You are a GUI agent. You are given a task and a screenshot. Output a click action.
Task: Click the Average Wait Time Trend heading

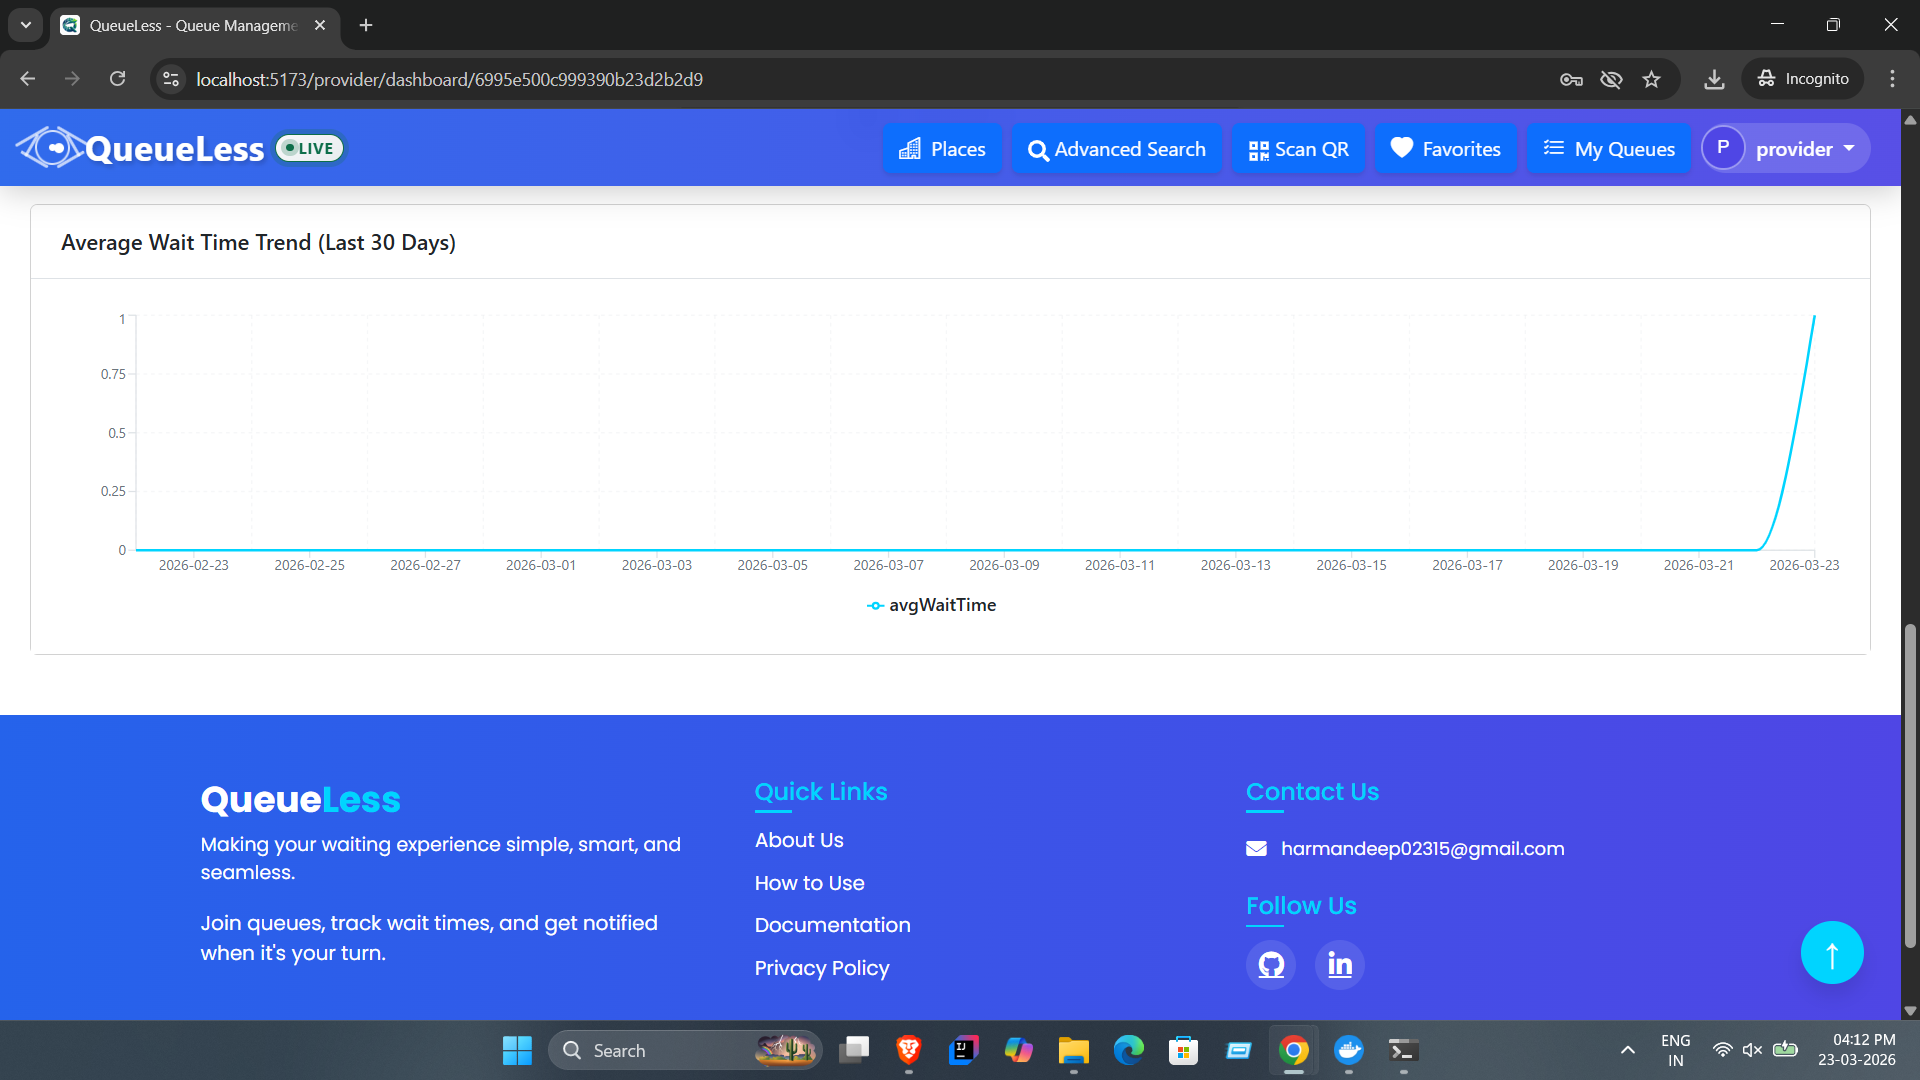point(258,243)
